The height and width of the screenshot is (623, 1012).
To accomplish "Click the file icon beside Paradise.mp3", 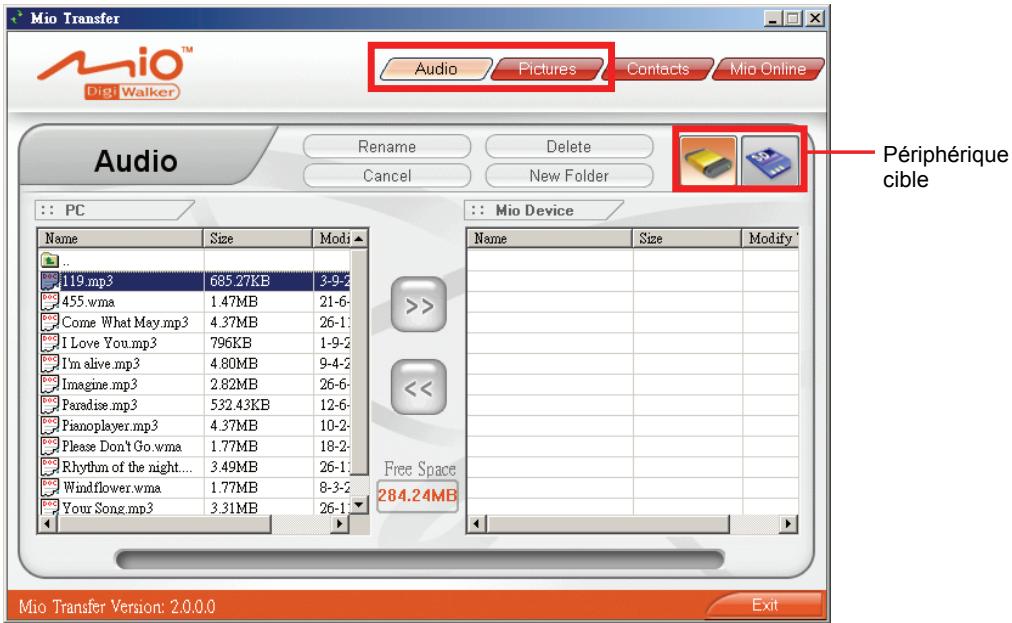I will pyautogui.click(x=50, y=405).
